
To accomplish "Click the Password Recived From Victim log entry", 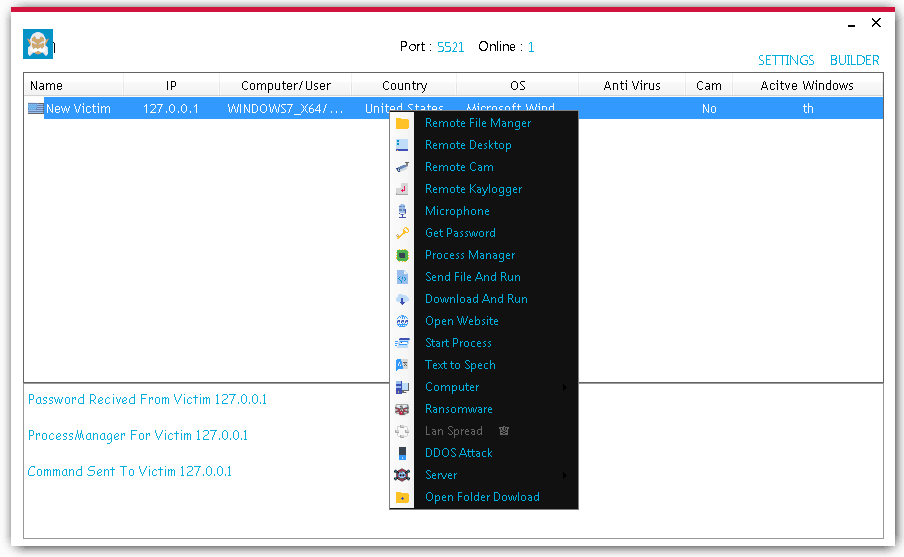I will coord(147,400).
